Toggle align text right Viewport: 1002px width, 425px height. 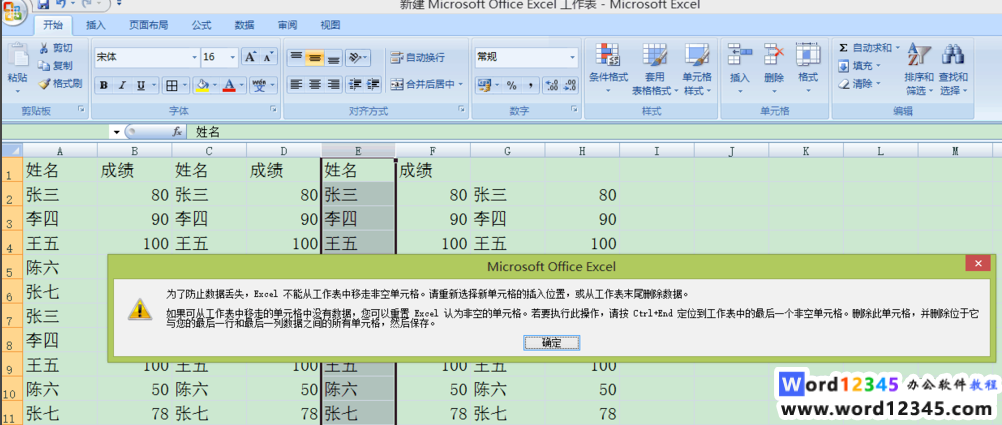(333, 84)
